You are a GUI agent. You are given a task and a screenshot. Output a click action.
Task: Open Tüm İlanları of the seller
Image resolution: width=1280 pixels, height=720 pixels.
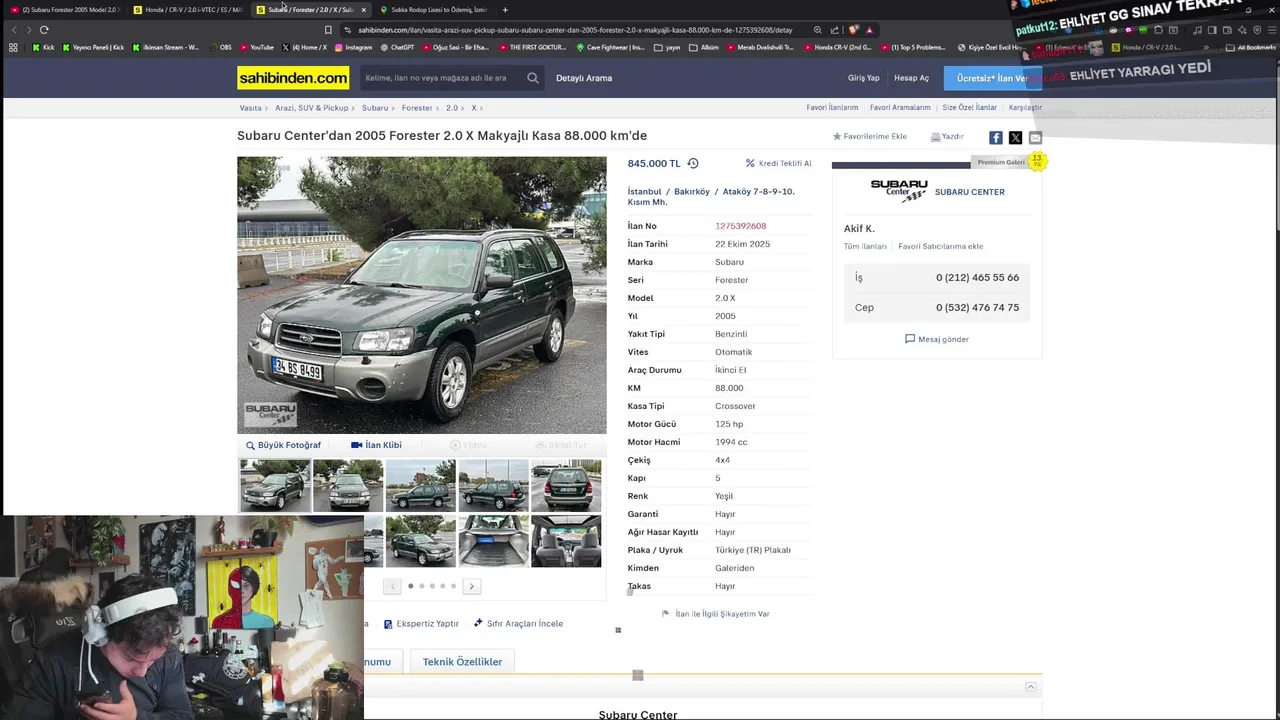865,246
